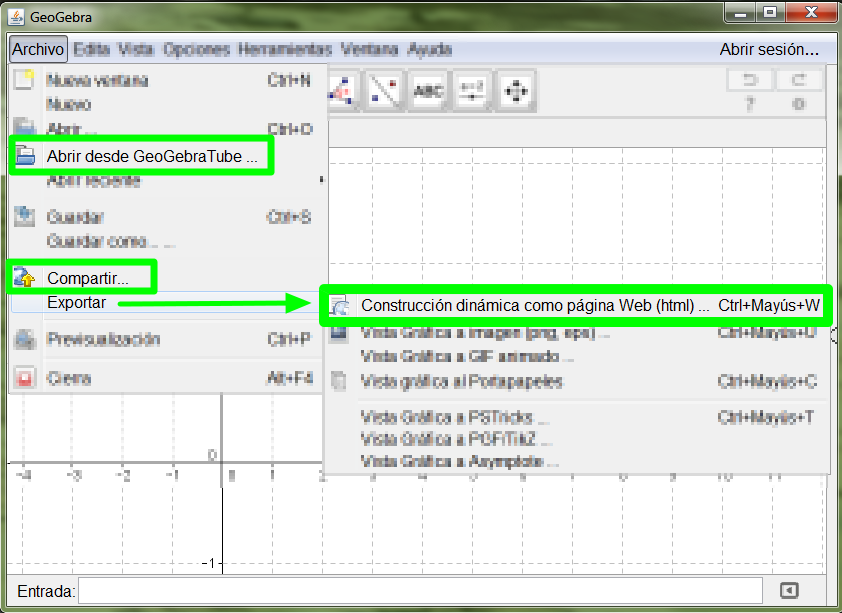Choose the Abrir... entry with Ctrl+O shortcut
Screen dimensions: 842x613
[168, 128]
